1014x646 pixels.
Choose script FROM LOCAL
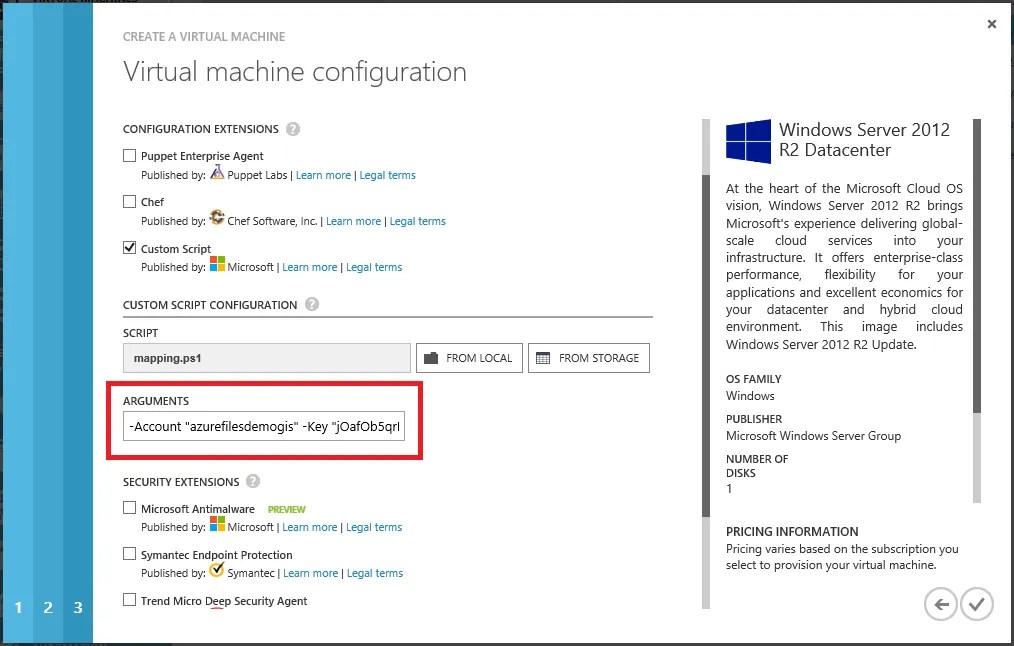[x=469, y=358]
